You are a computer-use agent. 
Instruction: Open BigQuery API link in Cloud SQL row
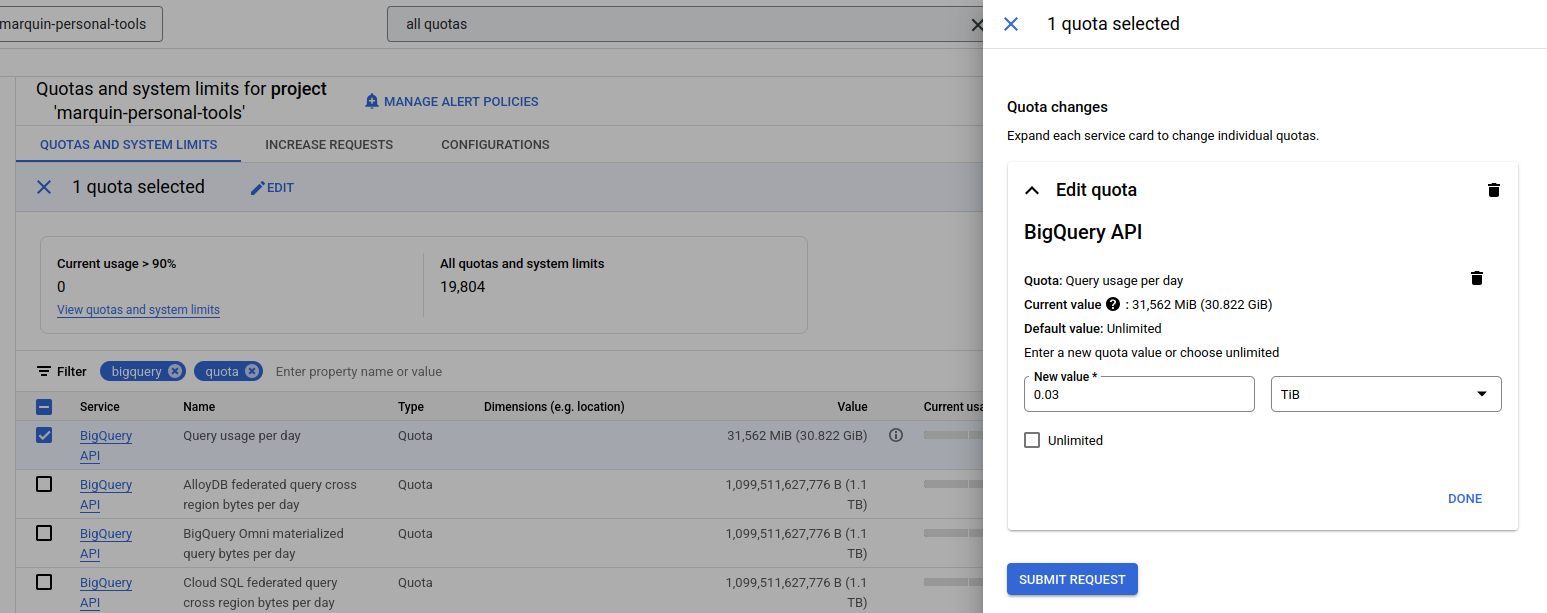click(x=106, y=592)
